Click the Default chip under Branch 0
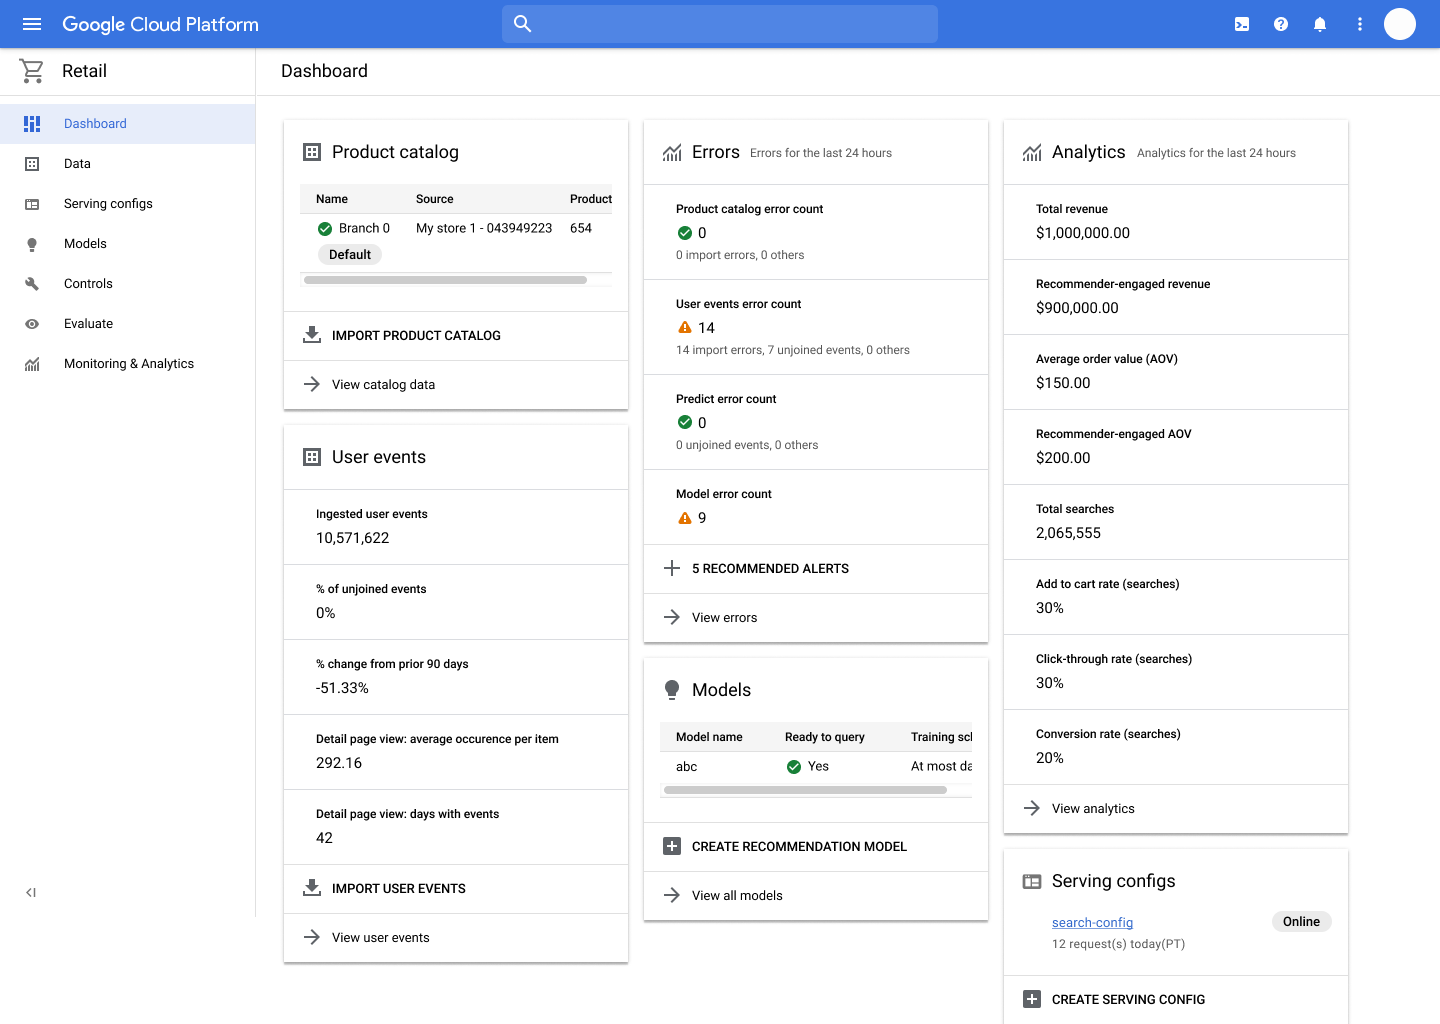The width and height of the screenshot is (1440, 1024). pos(350,255)
